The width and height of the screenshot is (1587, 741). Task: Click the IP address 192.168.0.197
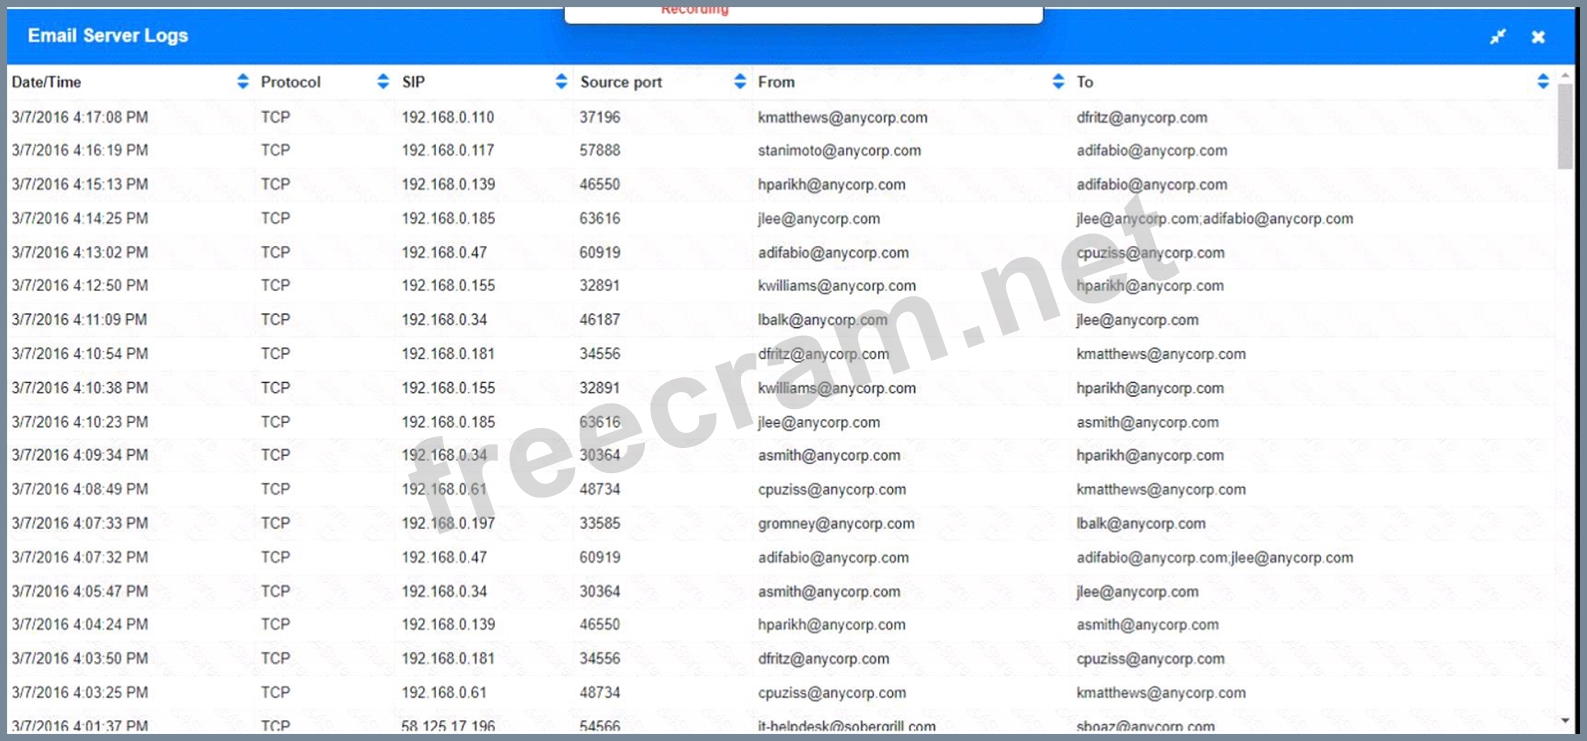coord(448,524)
